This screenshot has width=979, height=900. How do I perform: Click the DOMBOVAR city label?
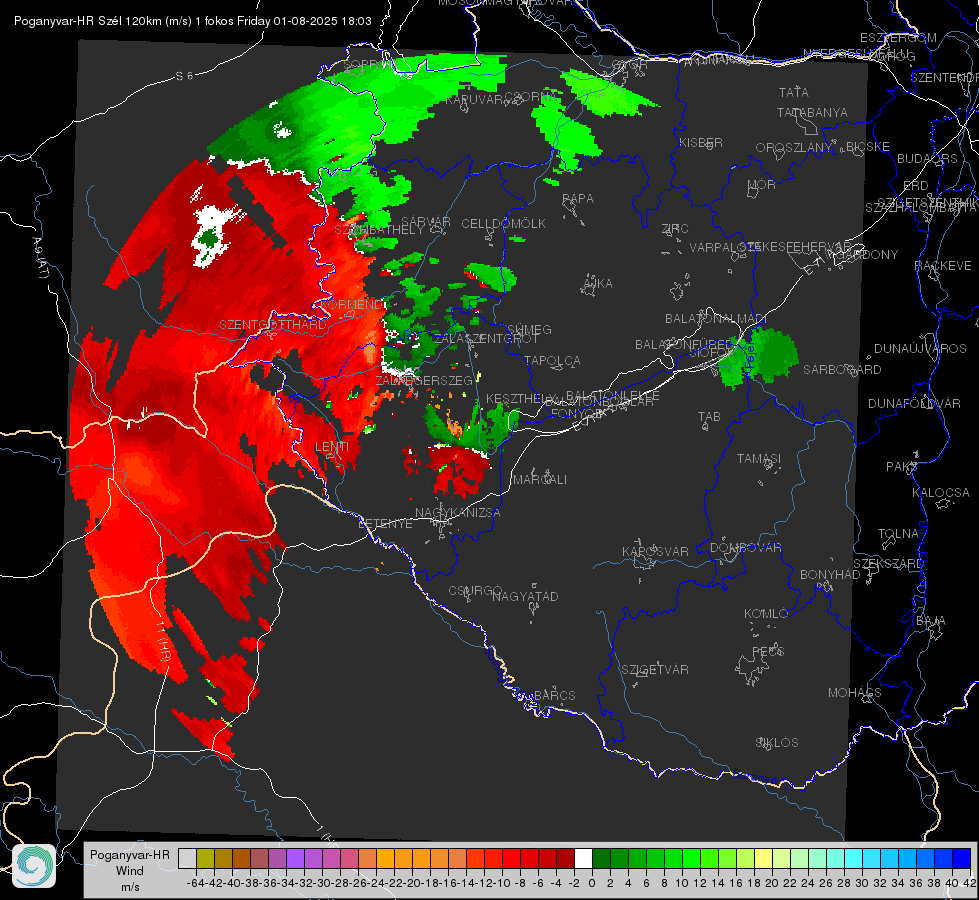pyautogui.click(x=745, y=548)
